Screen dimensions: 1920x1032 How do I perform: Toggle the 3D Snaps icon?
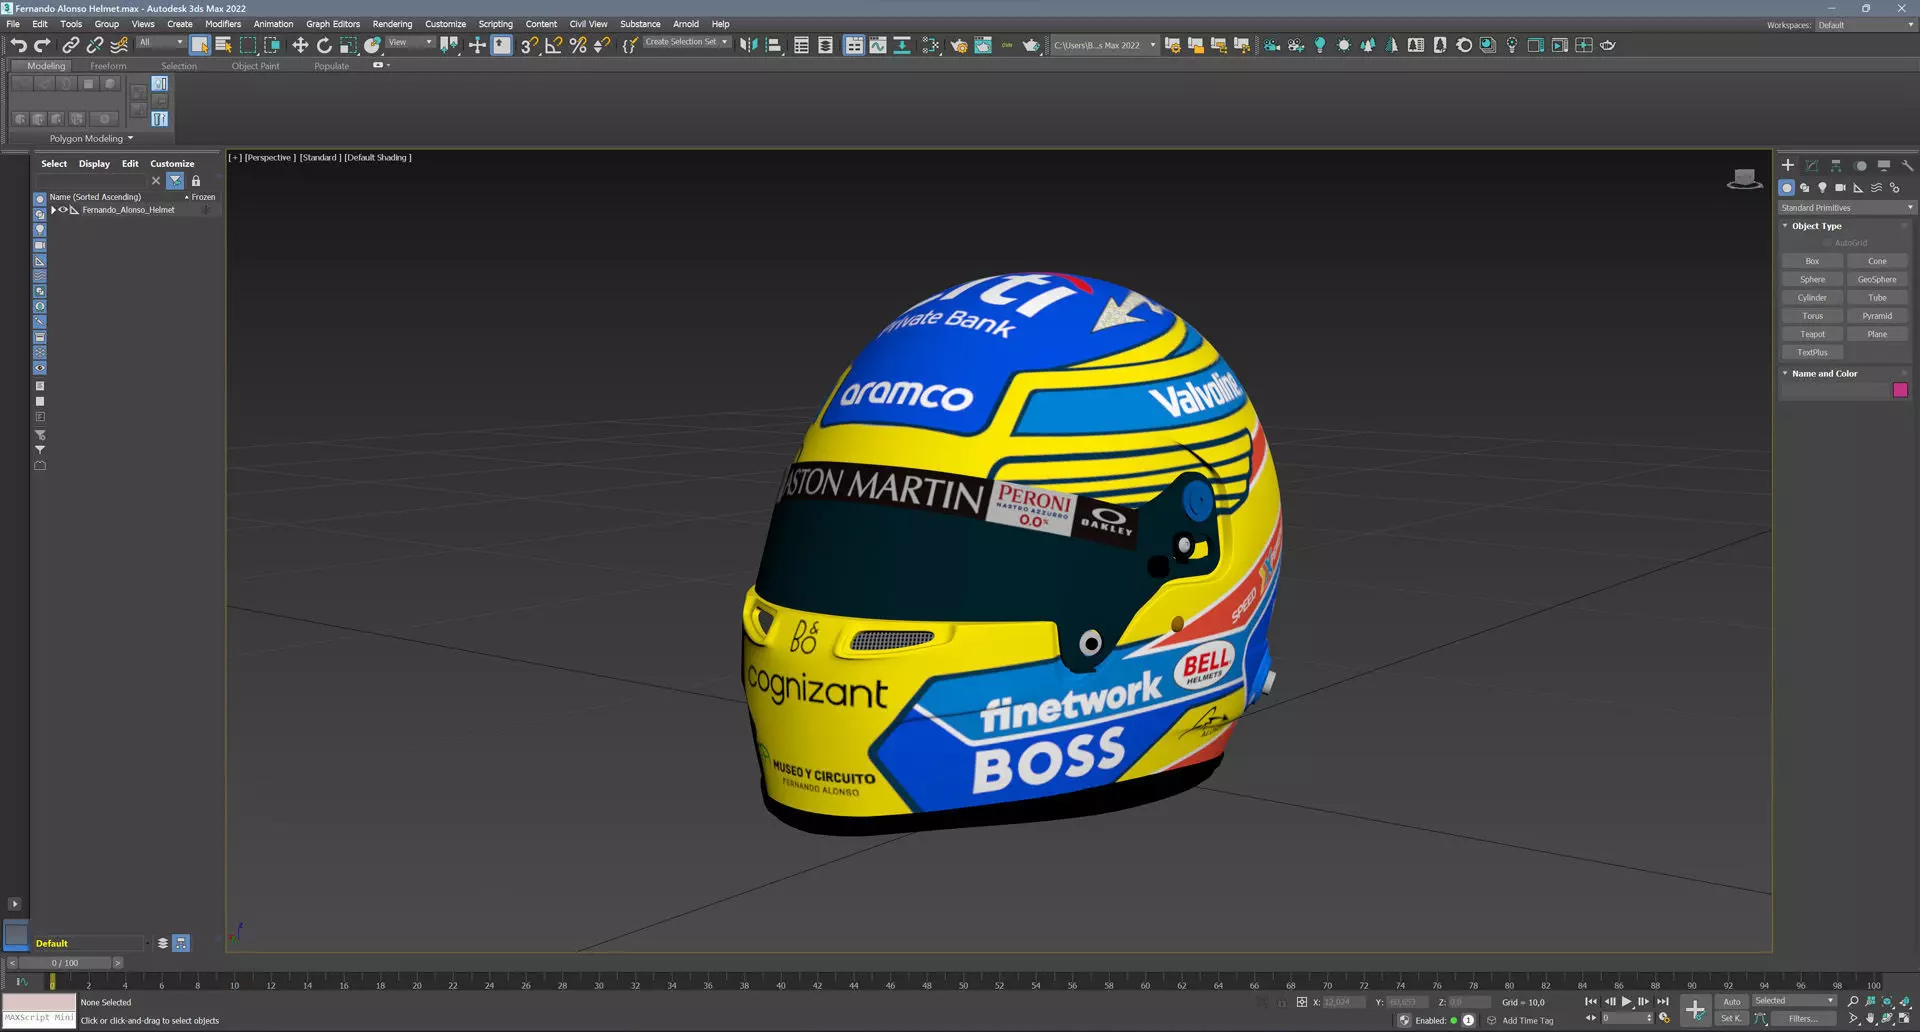point(529,45)
